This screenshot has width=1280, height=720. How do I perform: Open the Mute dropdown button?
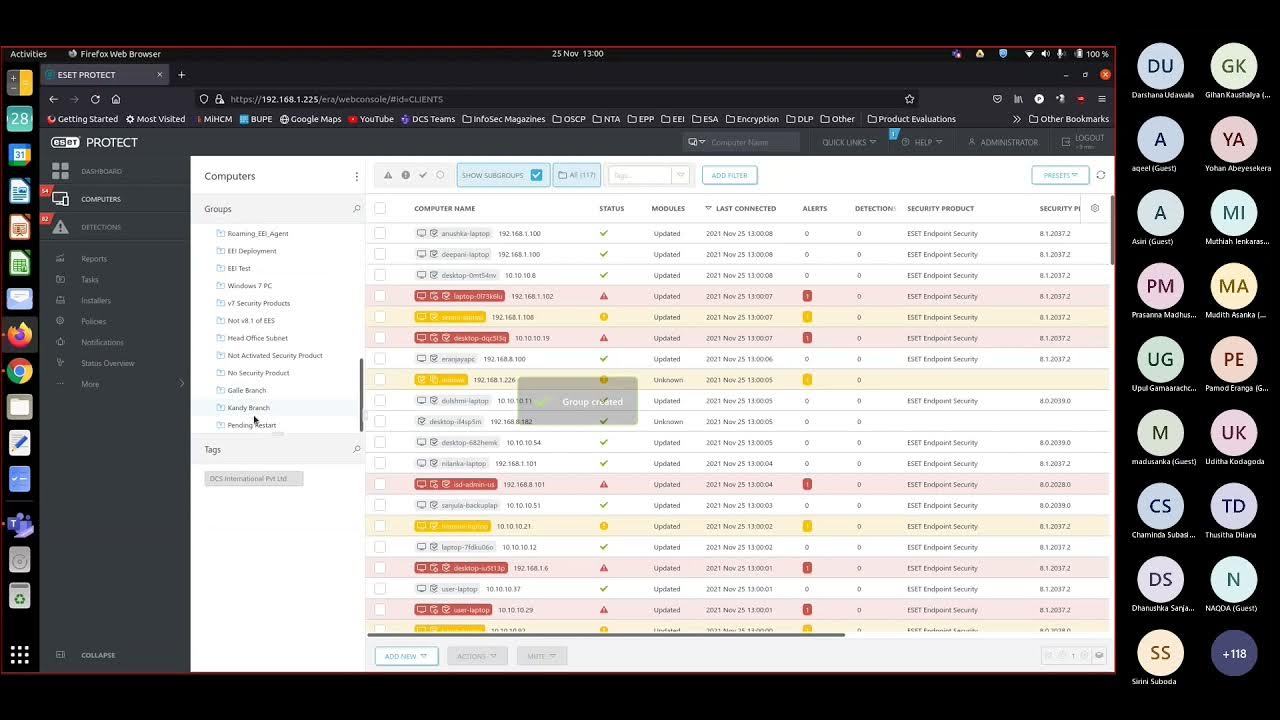click(541, 656)
